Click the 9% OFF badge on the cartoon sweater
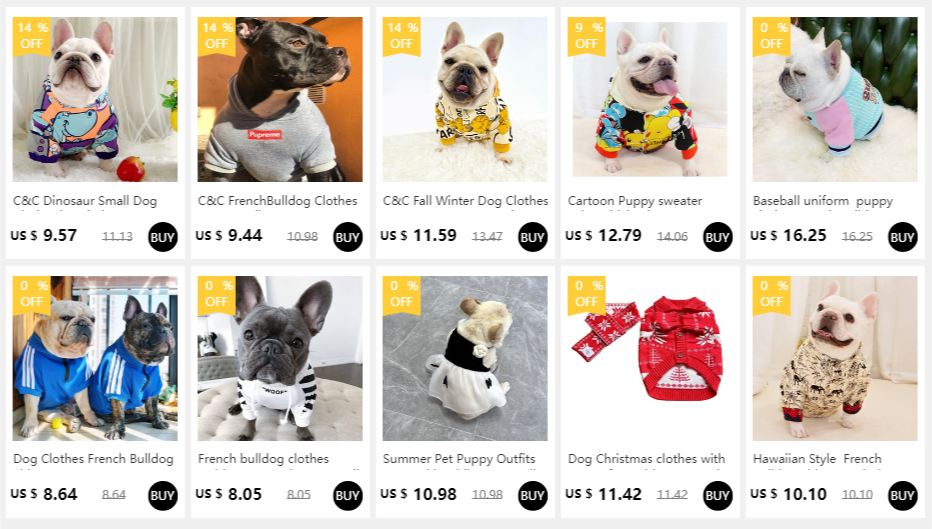932x529 pixels. (588, 36)
